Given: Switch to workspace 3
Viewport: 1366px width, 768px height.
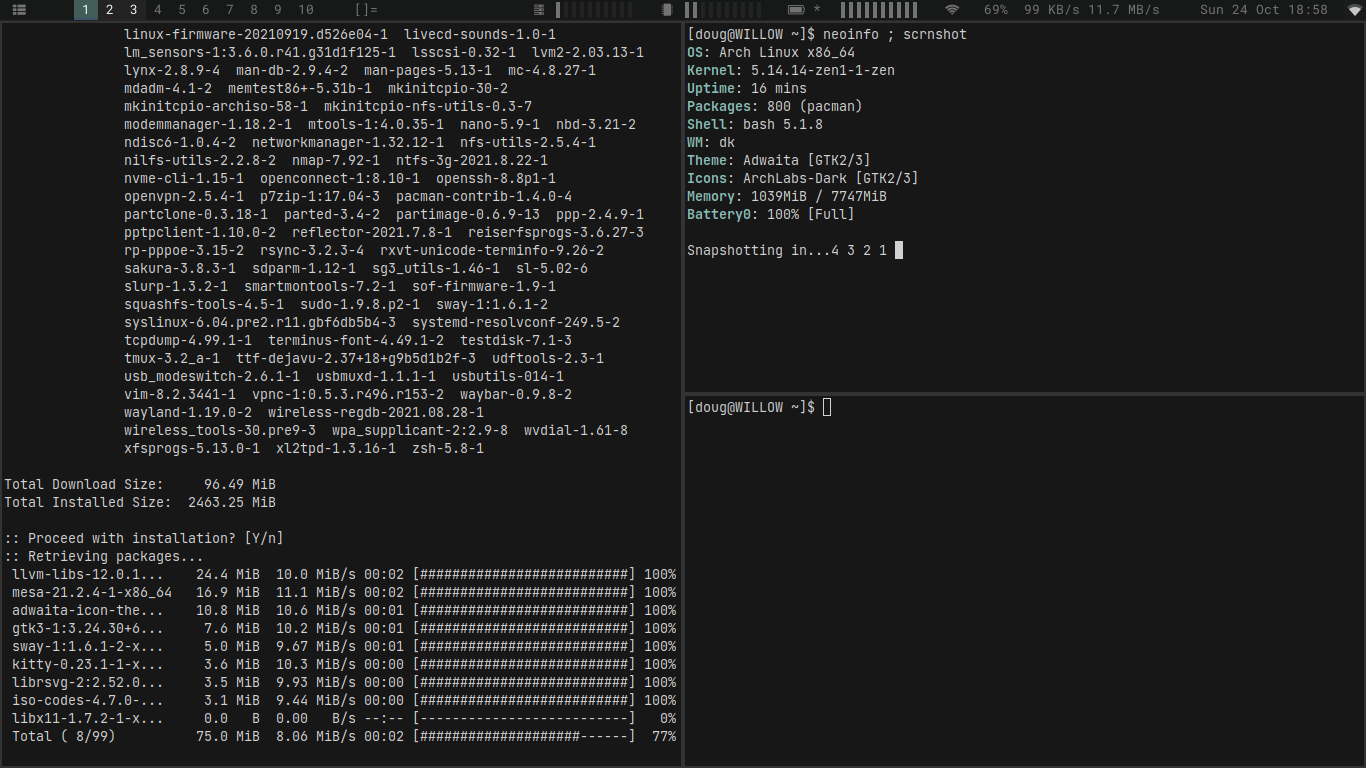Looking at the screenshot, I should [x=133, y=10].
